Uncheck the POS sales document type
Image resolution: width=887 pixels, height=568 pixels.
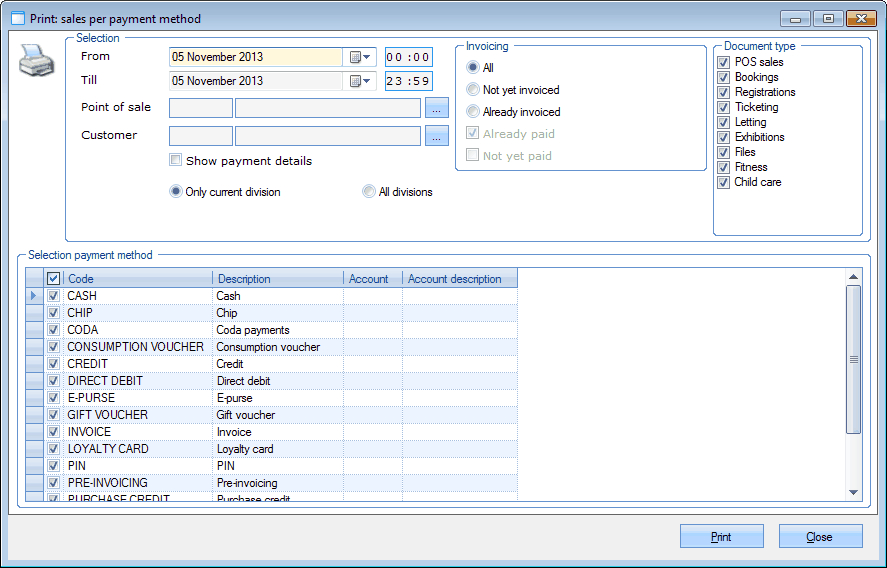point(724,62)
